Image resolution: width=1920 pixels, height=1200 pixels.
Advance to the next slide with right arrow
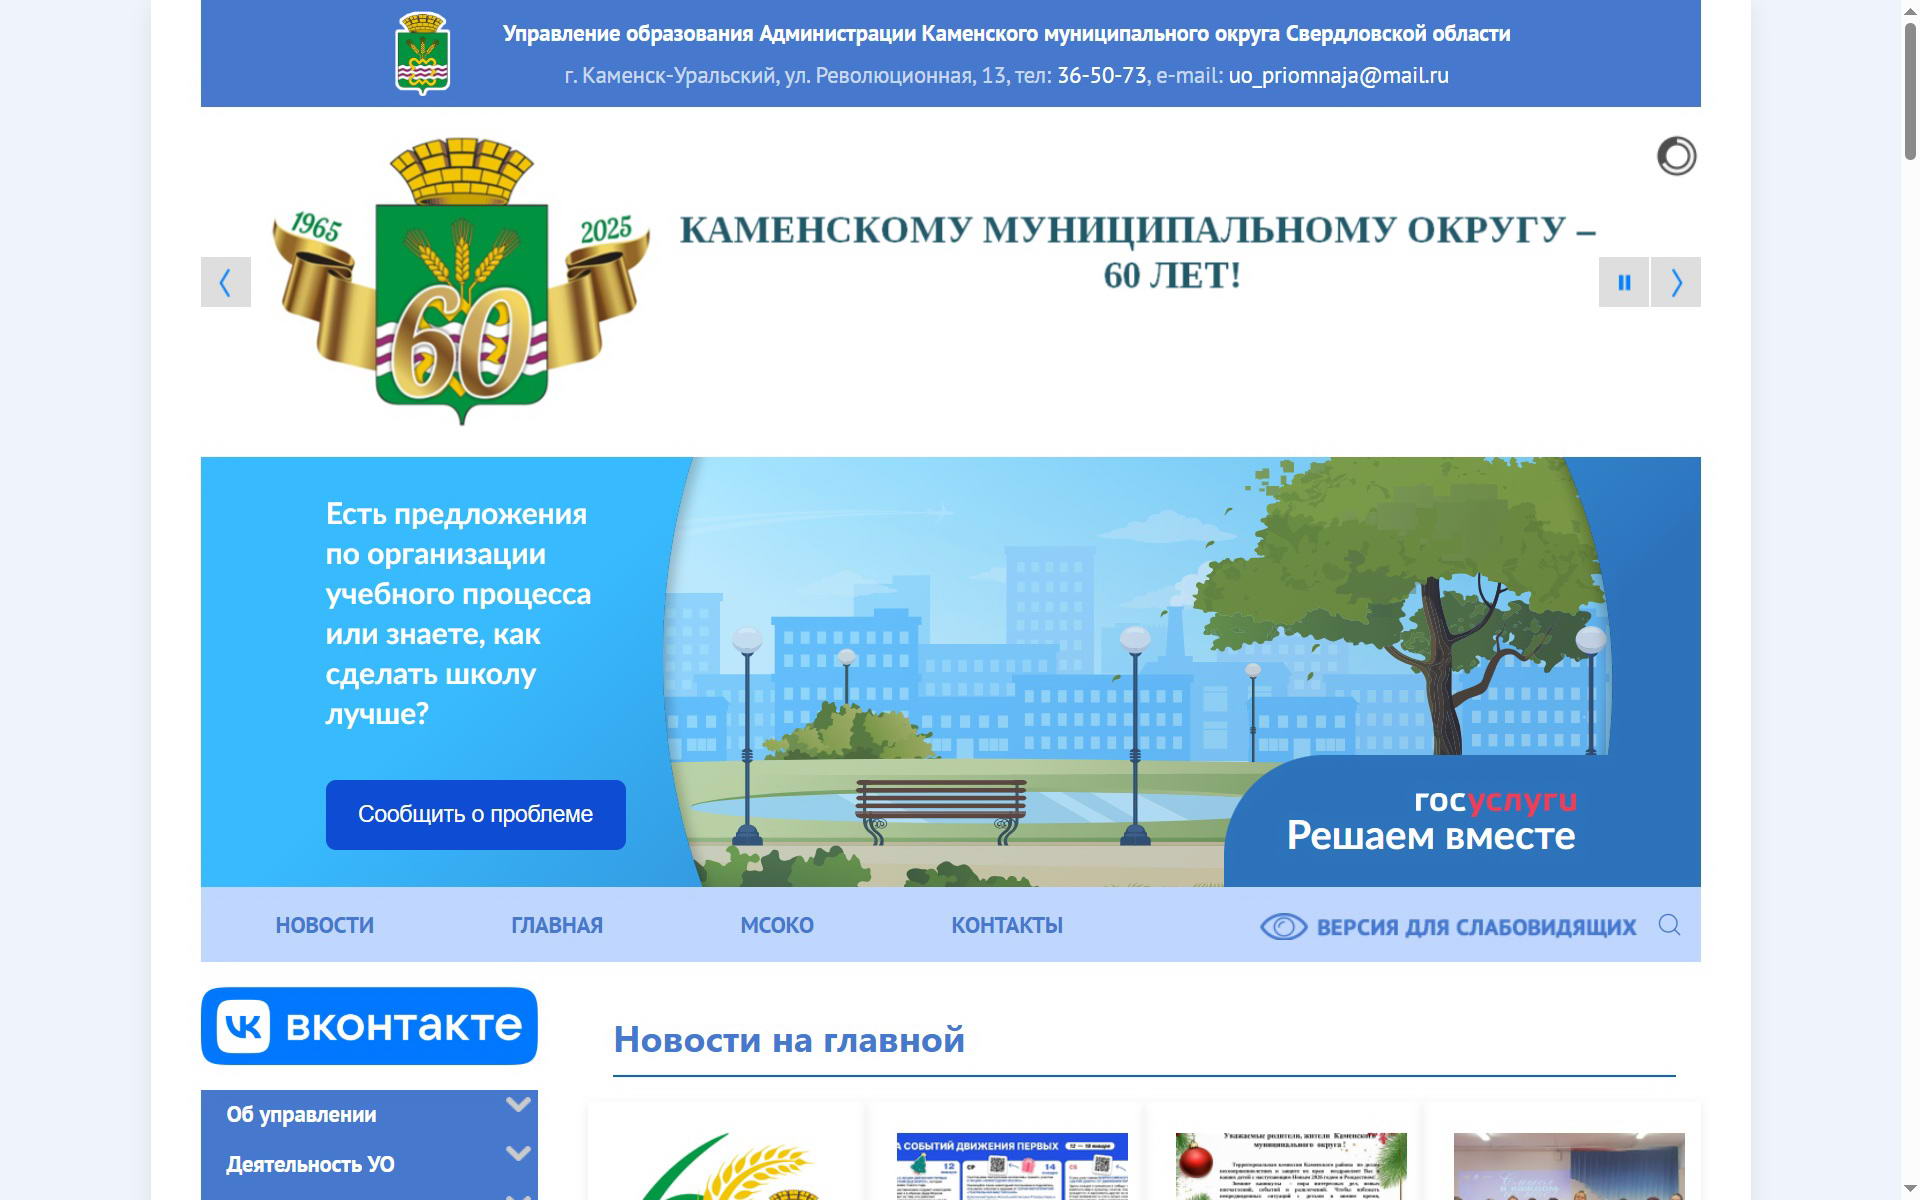[x=1676, y=282]
